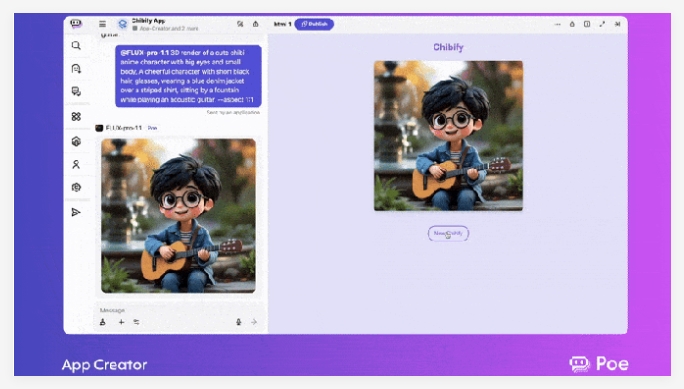Image resolution: width=684 pixels, height=389 pixels.
Task: Open search from the left sidebar
Action: (x=76, y=45)
